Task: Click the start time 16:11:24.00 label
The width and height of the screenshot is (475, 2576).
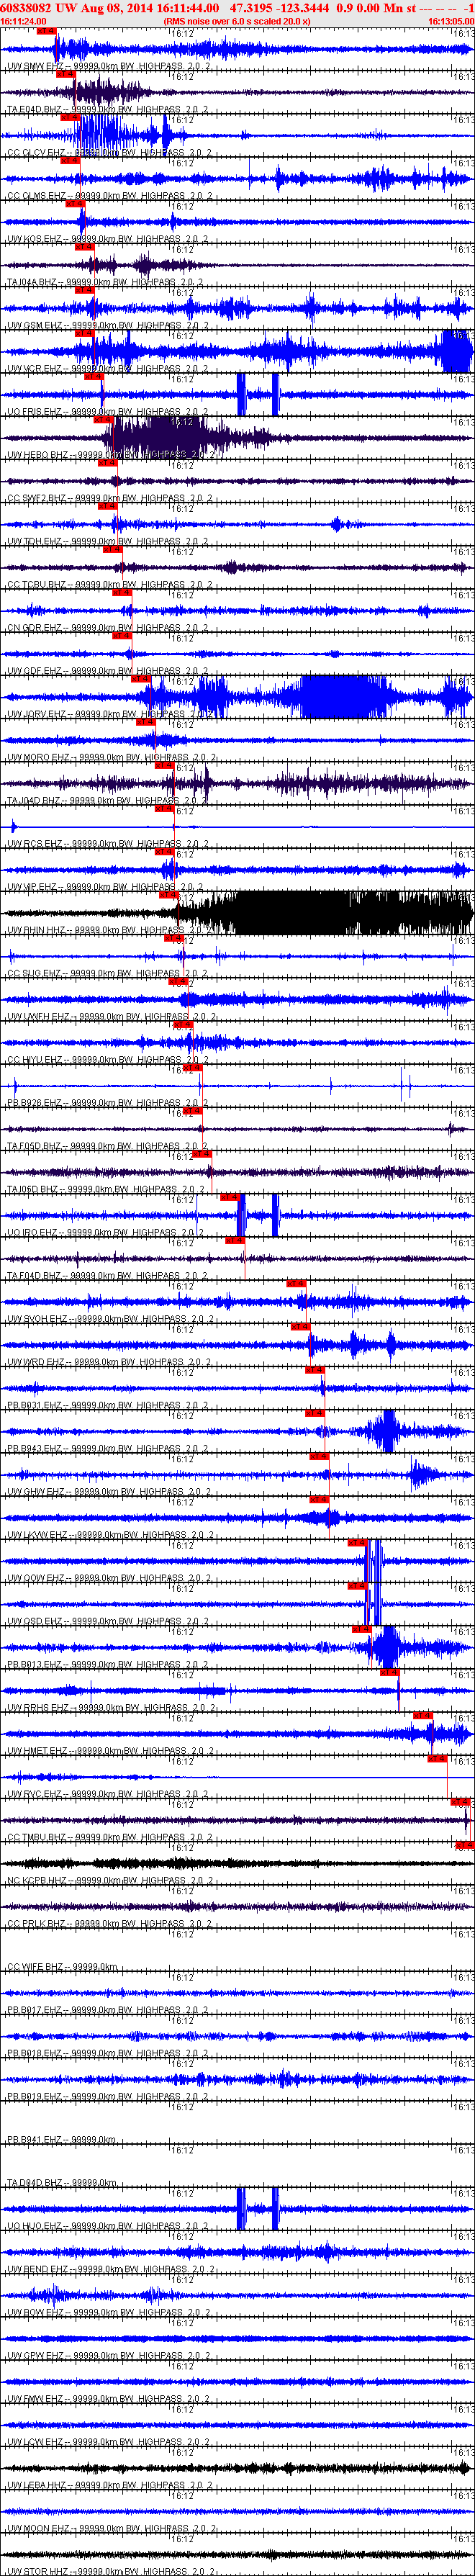Action: (x=23, y=21)
